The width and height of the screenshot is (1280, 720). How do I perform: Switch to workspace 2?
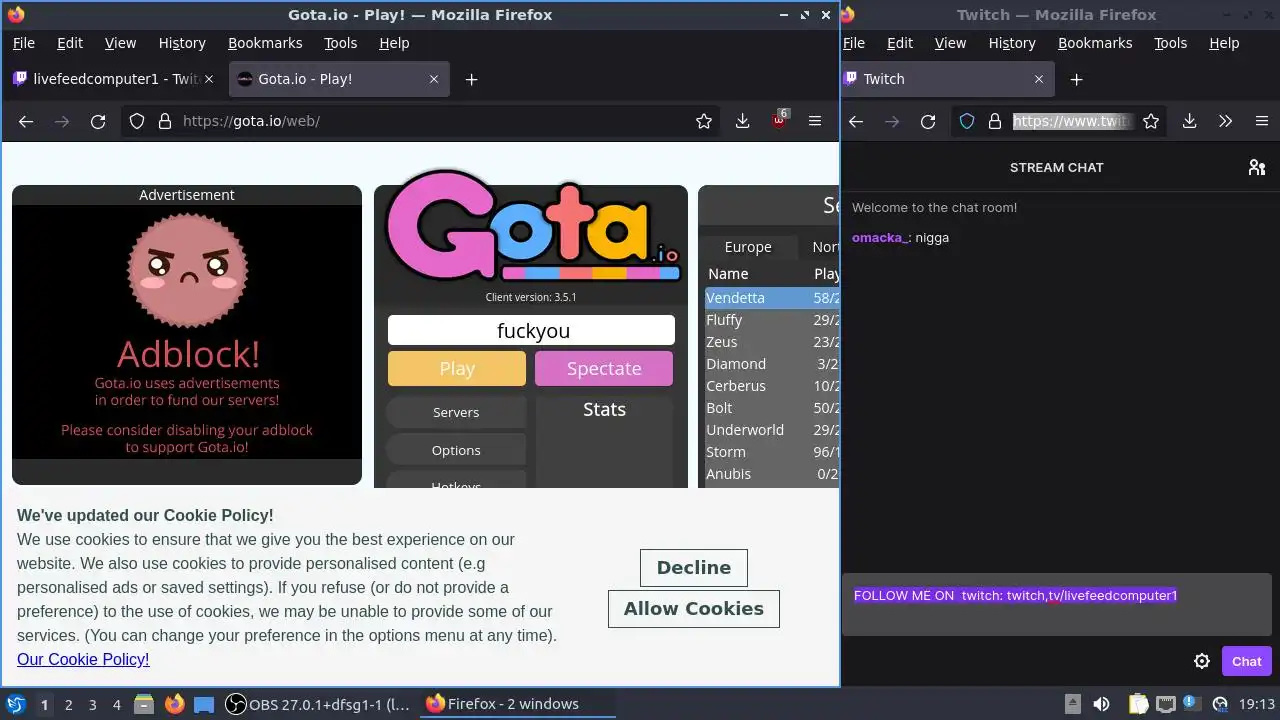pos(68,704)
